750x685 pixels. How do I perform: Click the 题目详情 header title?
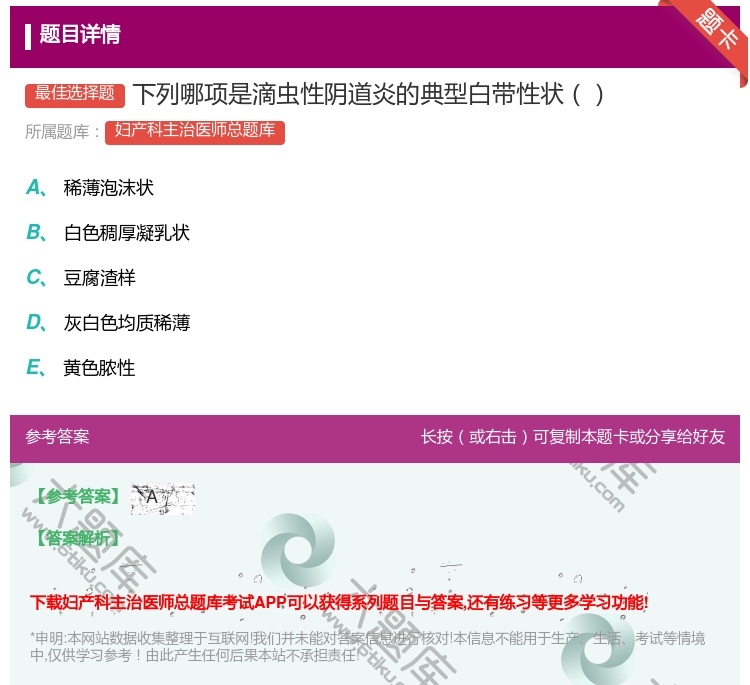tap(80, 35)
